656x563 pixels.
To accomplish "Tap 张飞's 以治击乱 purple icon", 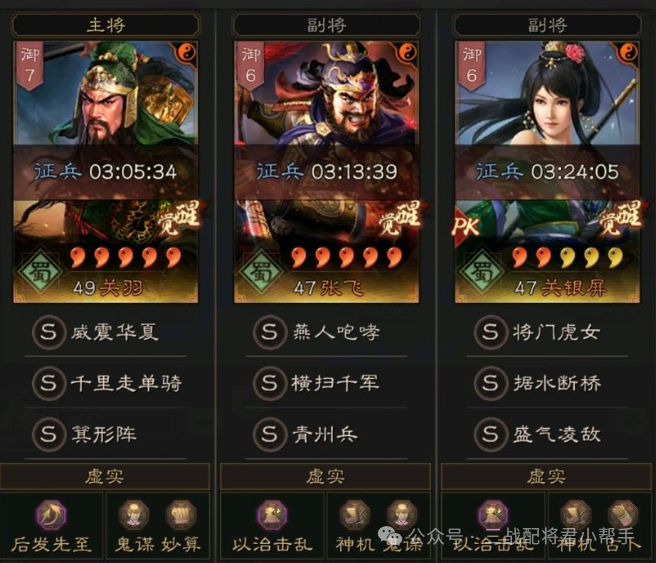I will point(272,515).
